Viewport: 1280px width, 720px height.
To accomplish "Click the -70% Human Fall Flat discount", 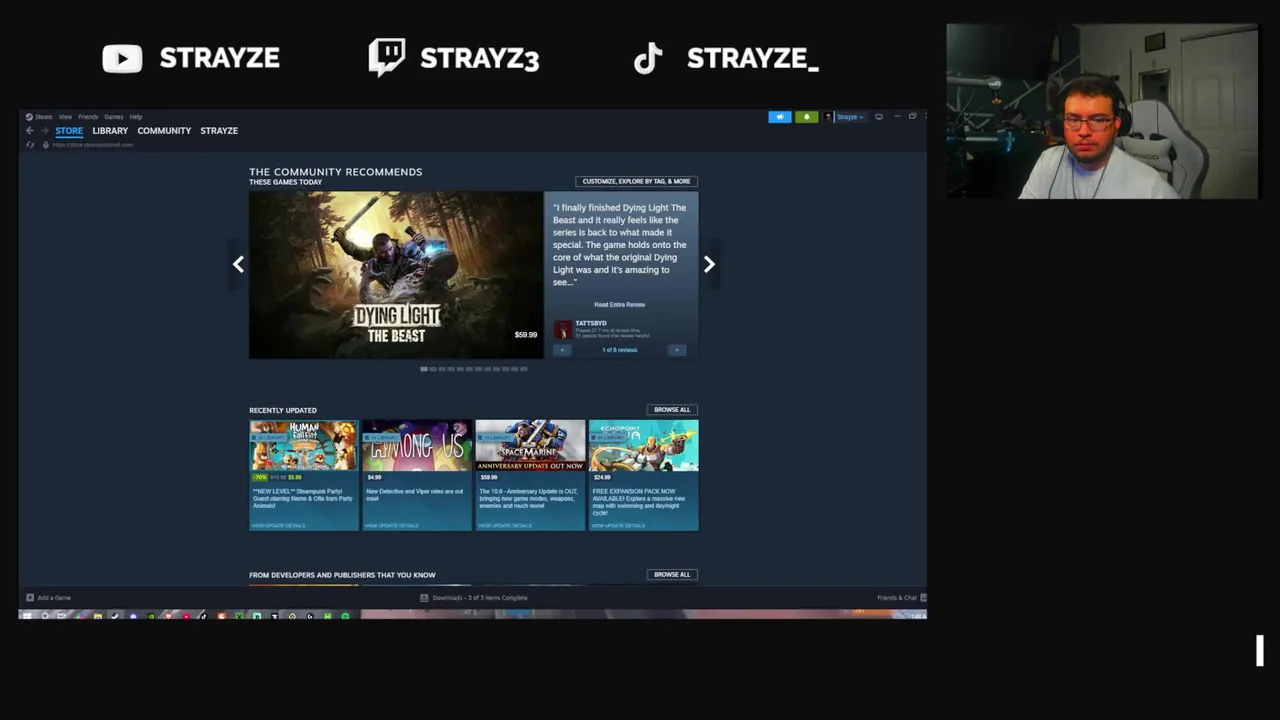I will tap(260, 478).
